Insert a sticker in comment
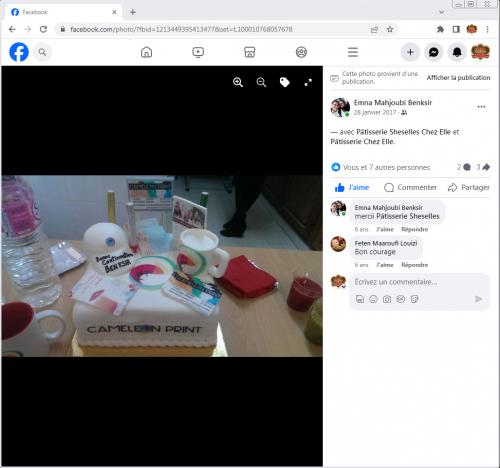The image size is (500, 468). click(414, 299)
